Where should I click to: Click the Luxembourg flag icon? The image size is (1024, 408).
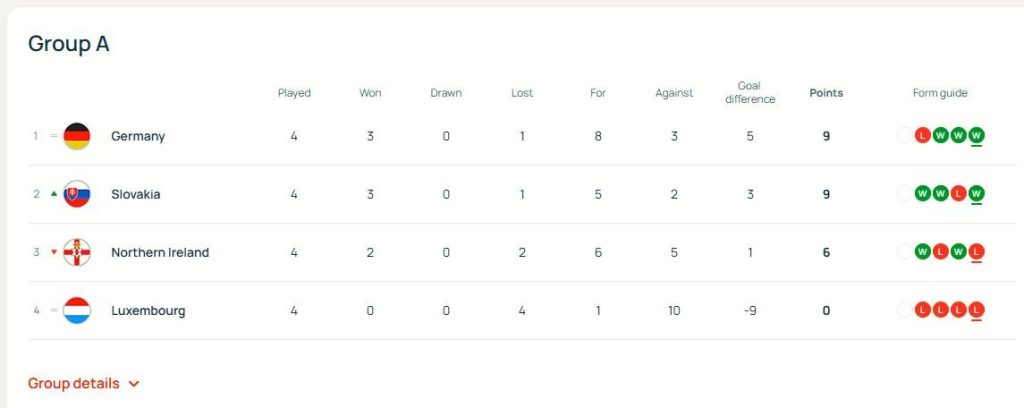(x=77, y=310)
